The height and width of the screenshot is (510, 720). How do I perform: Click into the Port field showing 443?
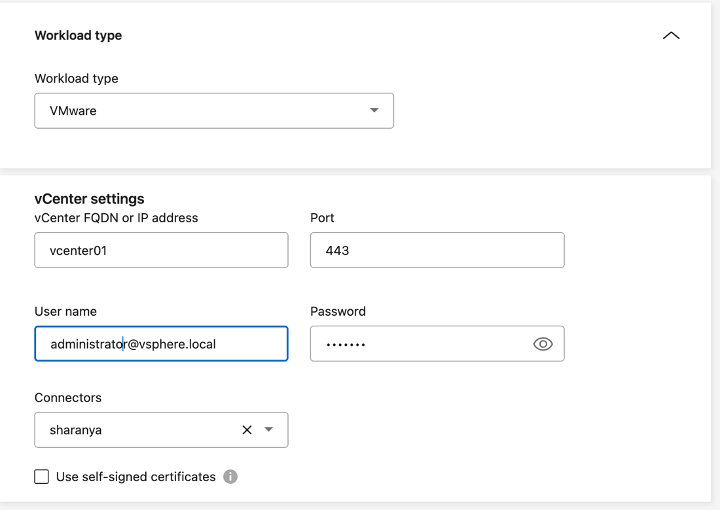(437, 251)
